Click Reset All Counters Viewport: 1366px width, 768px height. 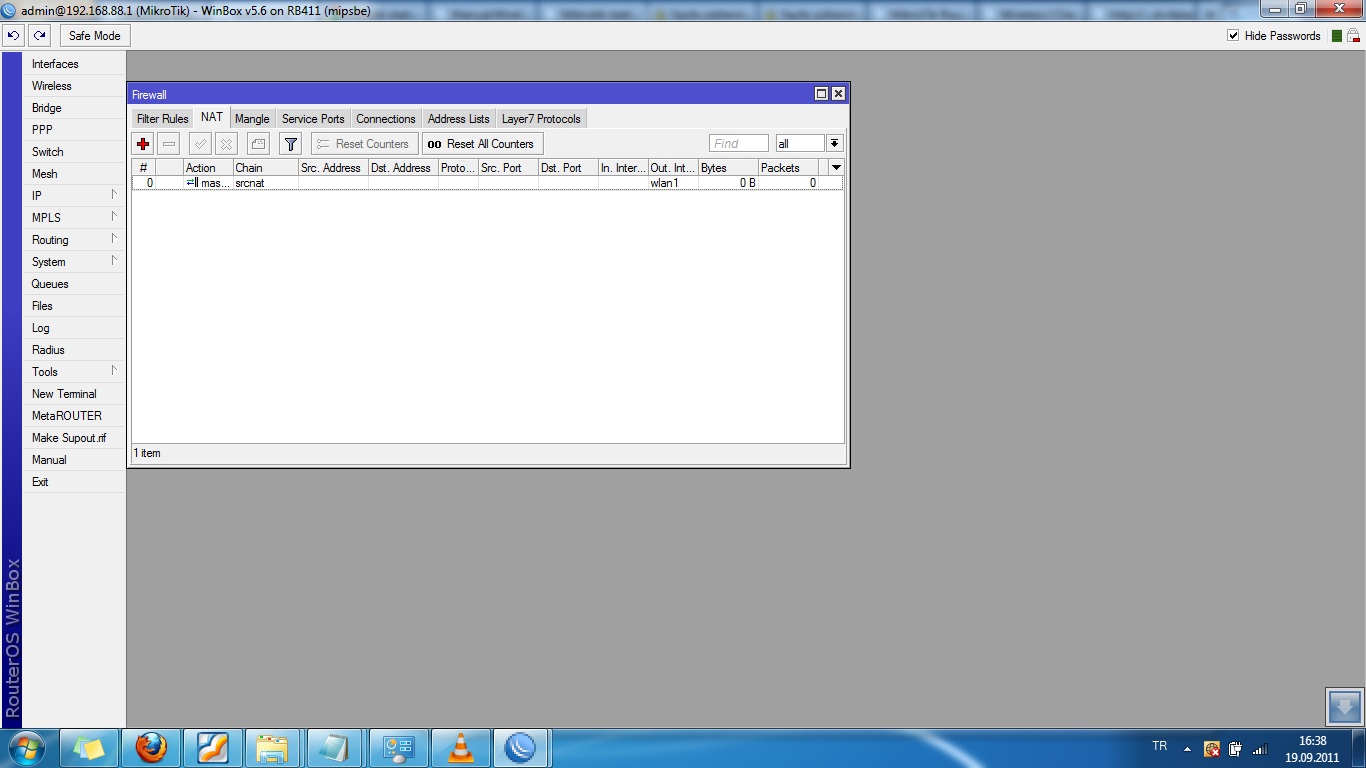tap(482, 144)
